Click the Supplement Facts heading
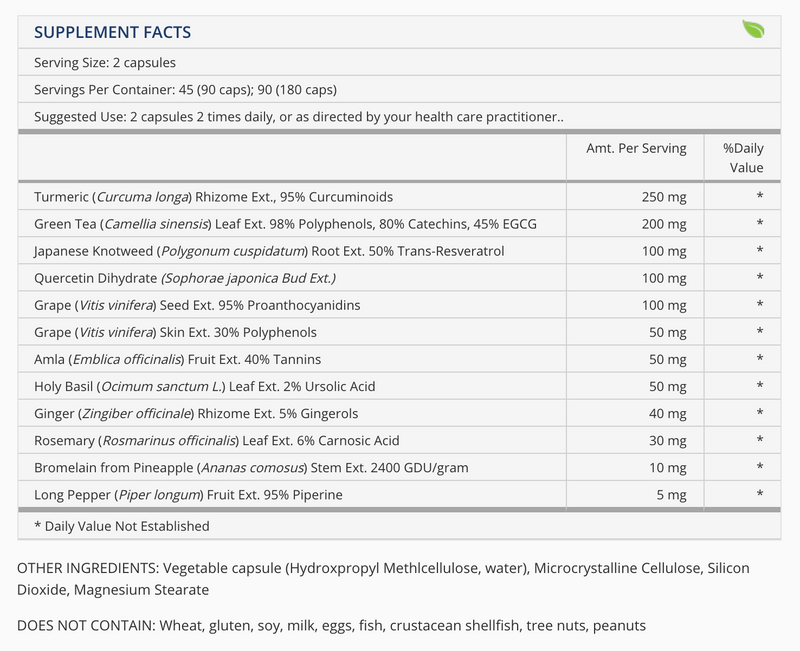The height and width of the screenshot is (651, 800). (112, 32)
